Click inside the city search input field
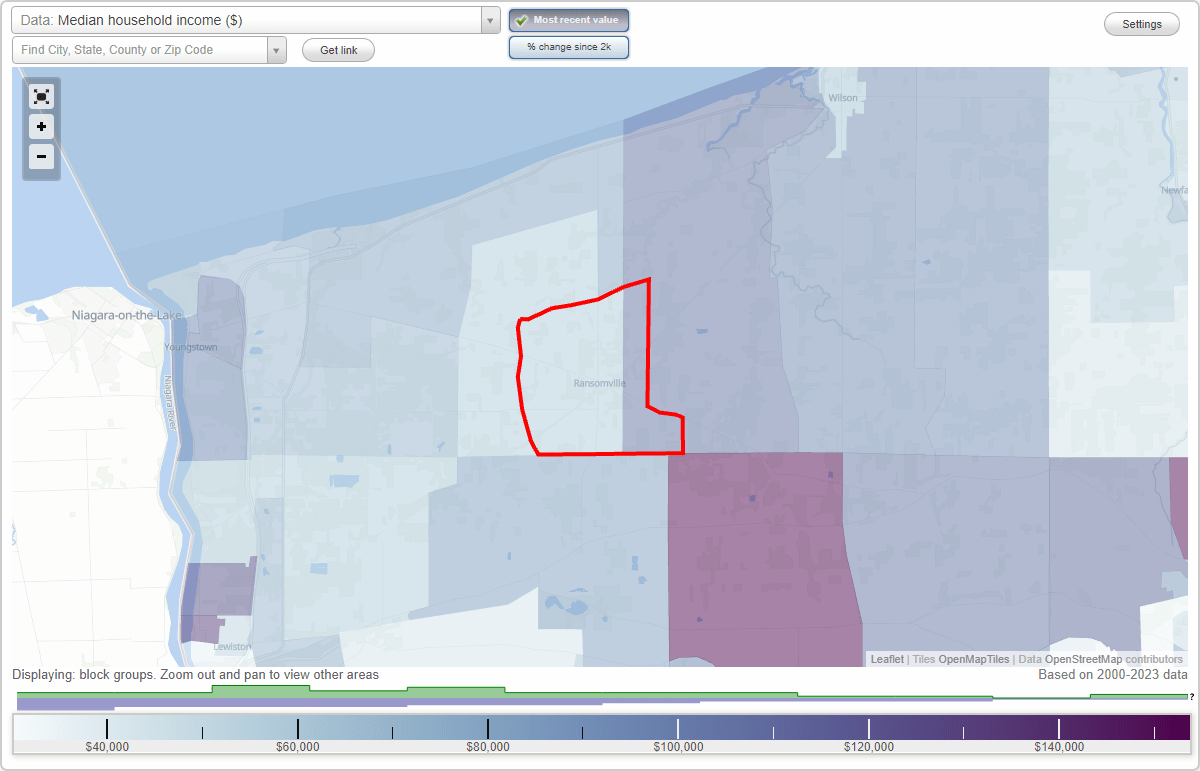Viewport: 1200px width, 771px height. 140,49
